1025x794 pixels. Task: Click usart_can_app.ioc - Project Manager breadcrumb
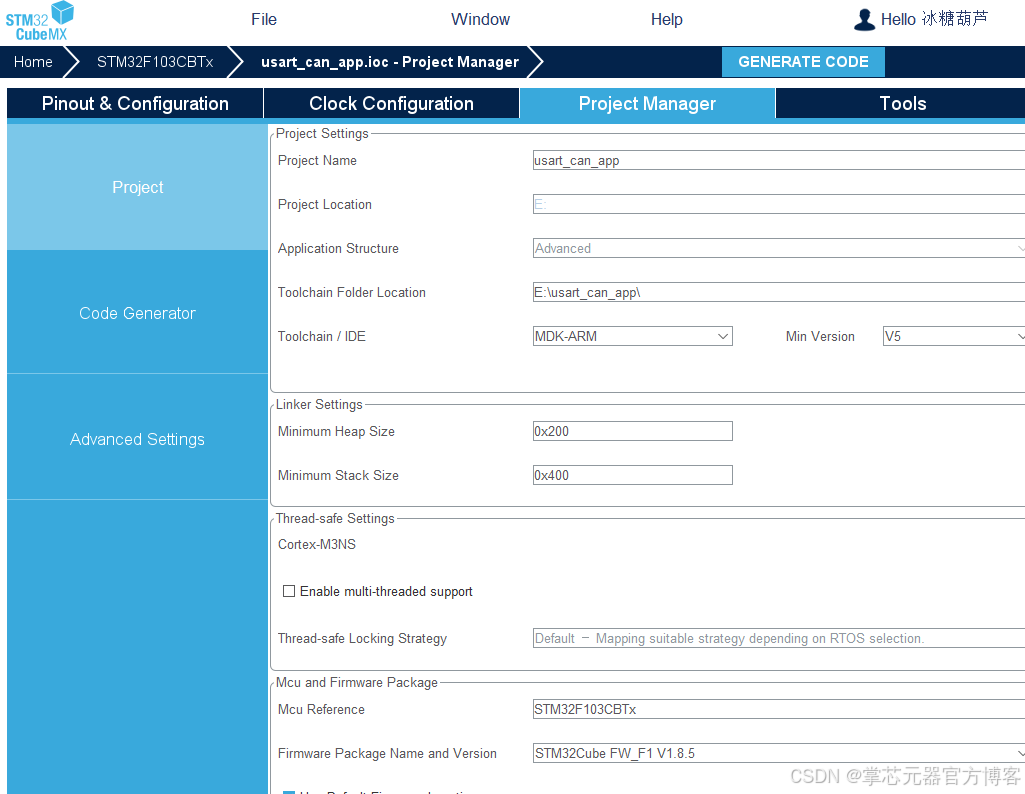pyautogui.click(x=390, y=62)
